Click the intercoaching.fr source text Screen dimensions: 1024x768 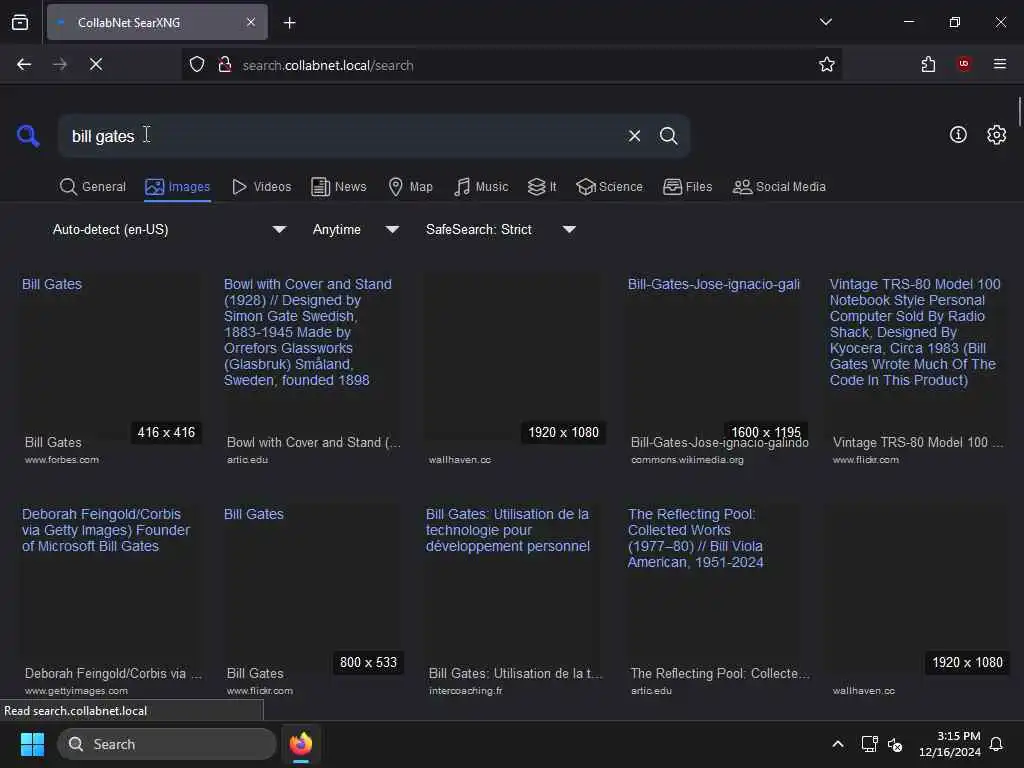coord(466,690)
